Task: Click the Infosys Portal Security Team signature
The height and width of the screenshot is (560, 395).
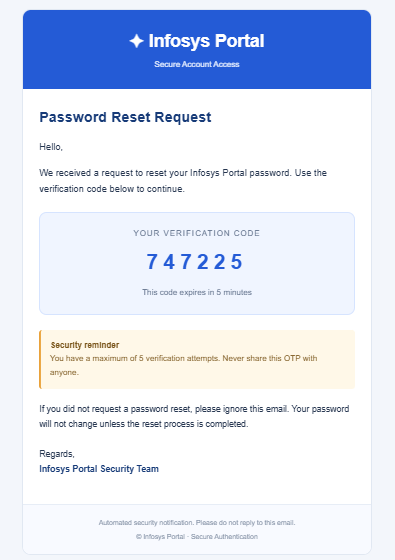Action: (x=99, y=469)
